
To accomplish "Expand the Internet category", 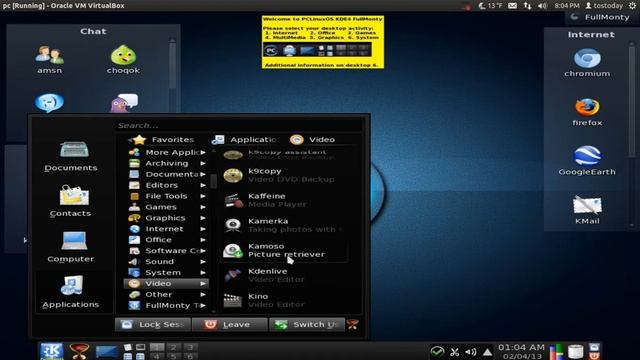I will [167, 229].
